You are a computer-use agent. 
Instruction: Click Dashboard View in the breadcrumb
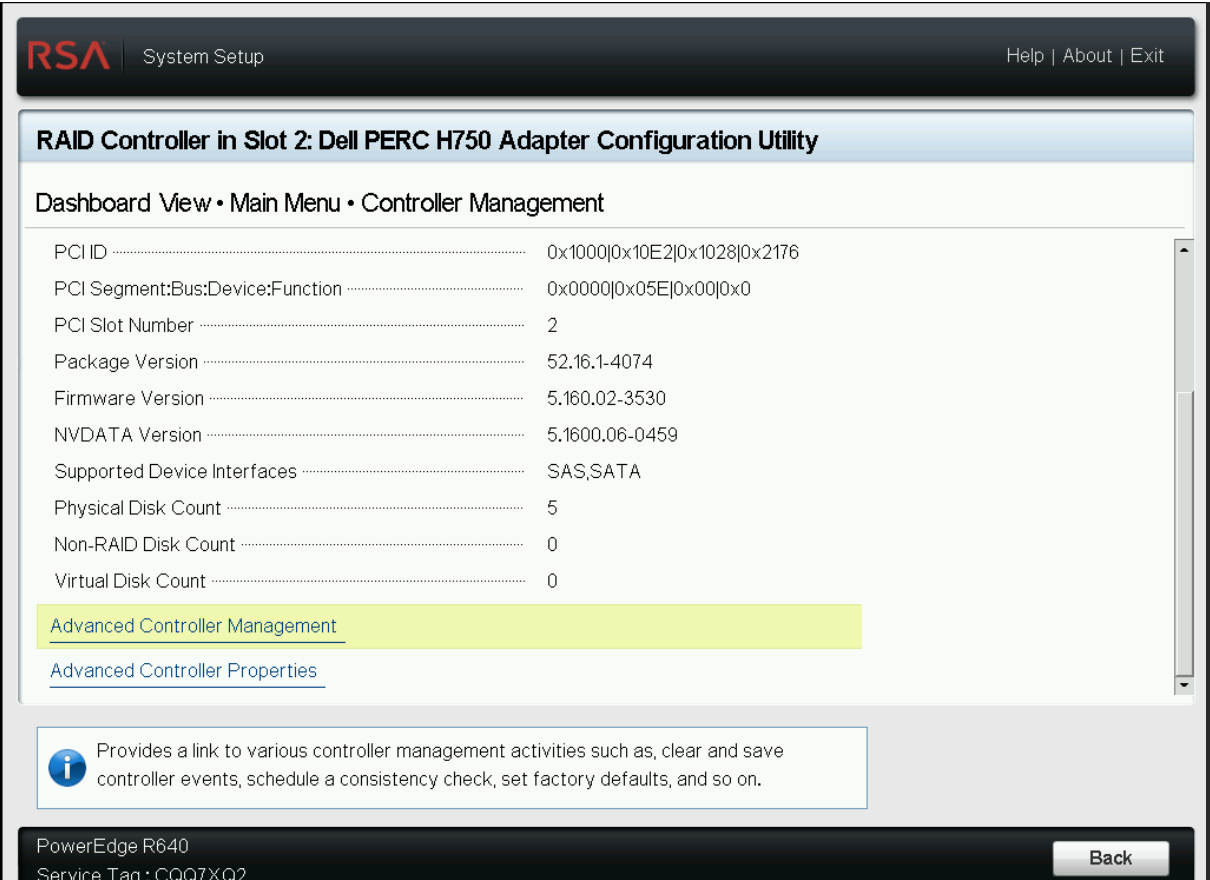tap(122, 203)
